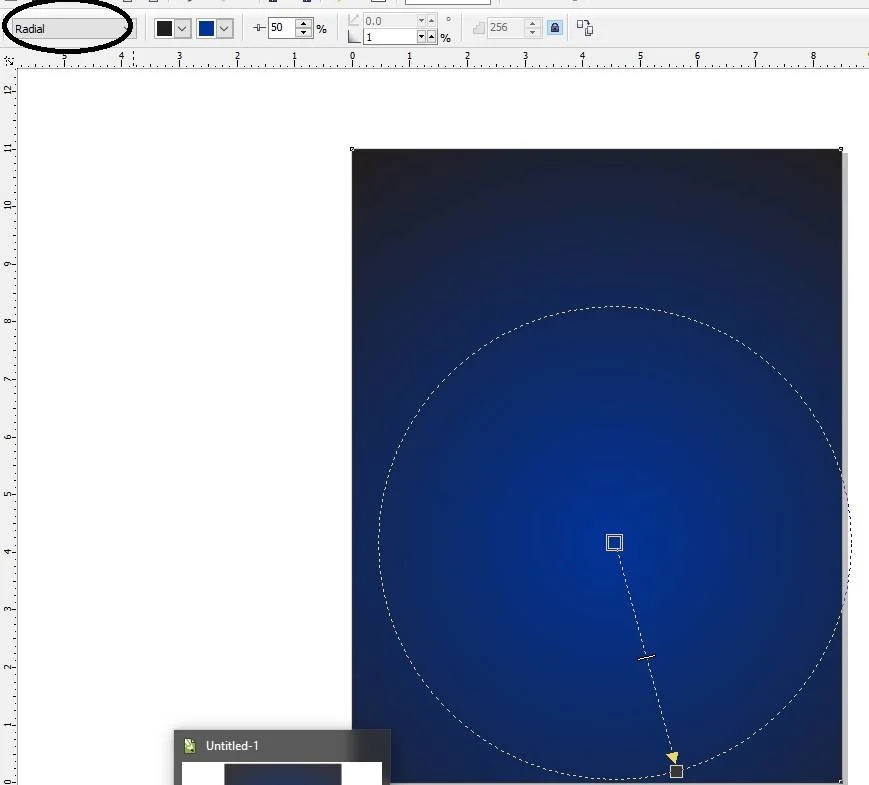The image size is (869, 785).
Task: Click the copy fill properties icon
Action: 585,28
